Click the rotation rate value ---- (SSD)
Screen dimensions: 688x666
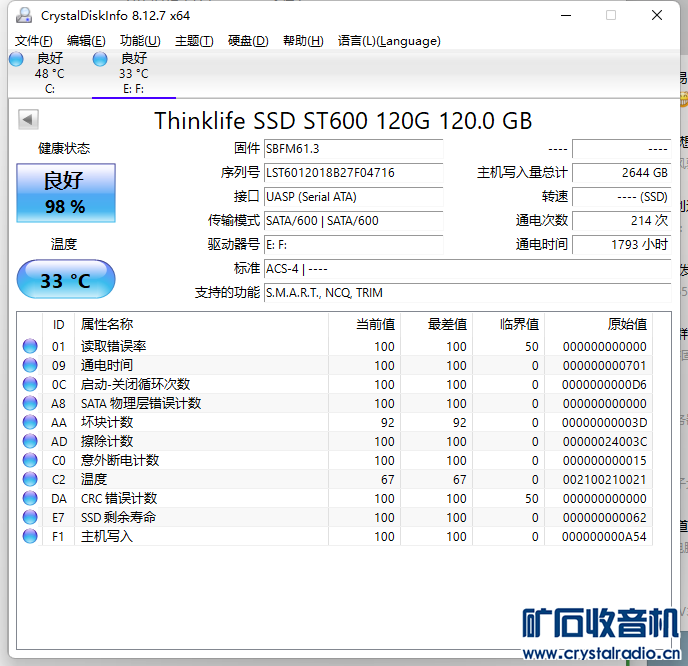pyautogui.click(x=622, y=197)
